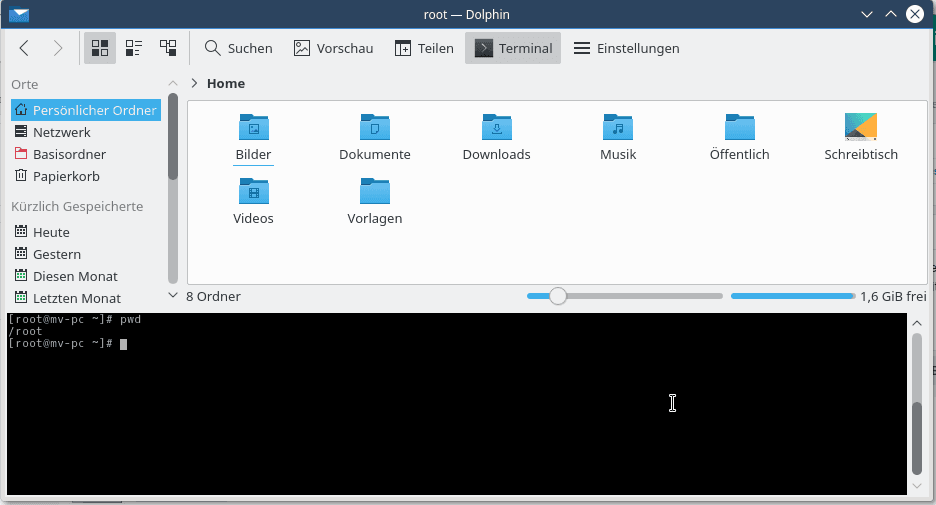Switch to Details tree view mode
Image resolution: width=936 pixels, height=505 pixels.
click(x=168, y=48)
